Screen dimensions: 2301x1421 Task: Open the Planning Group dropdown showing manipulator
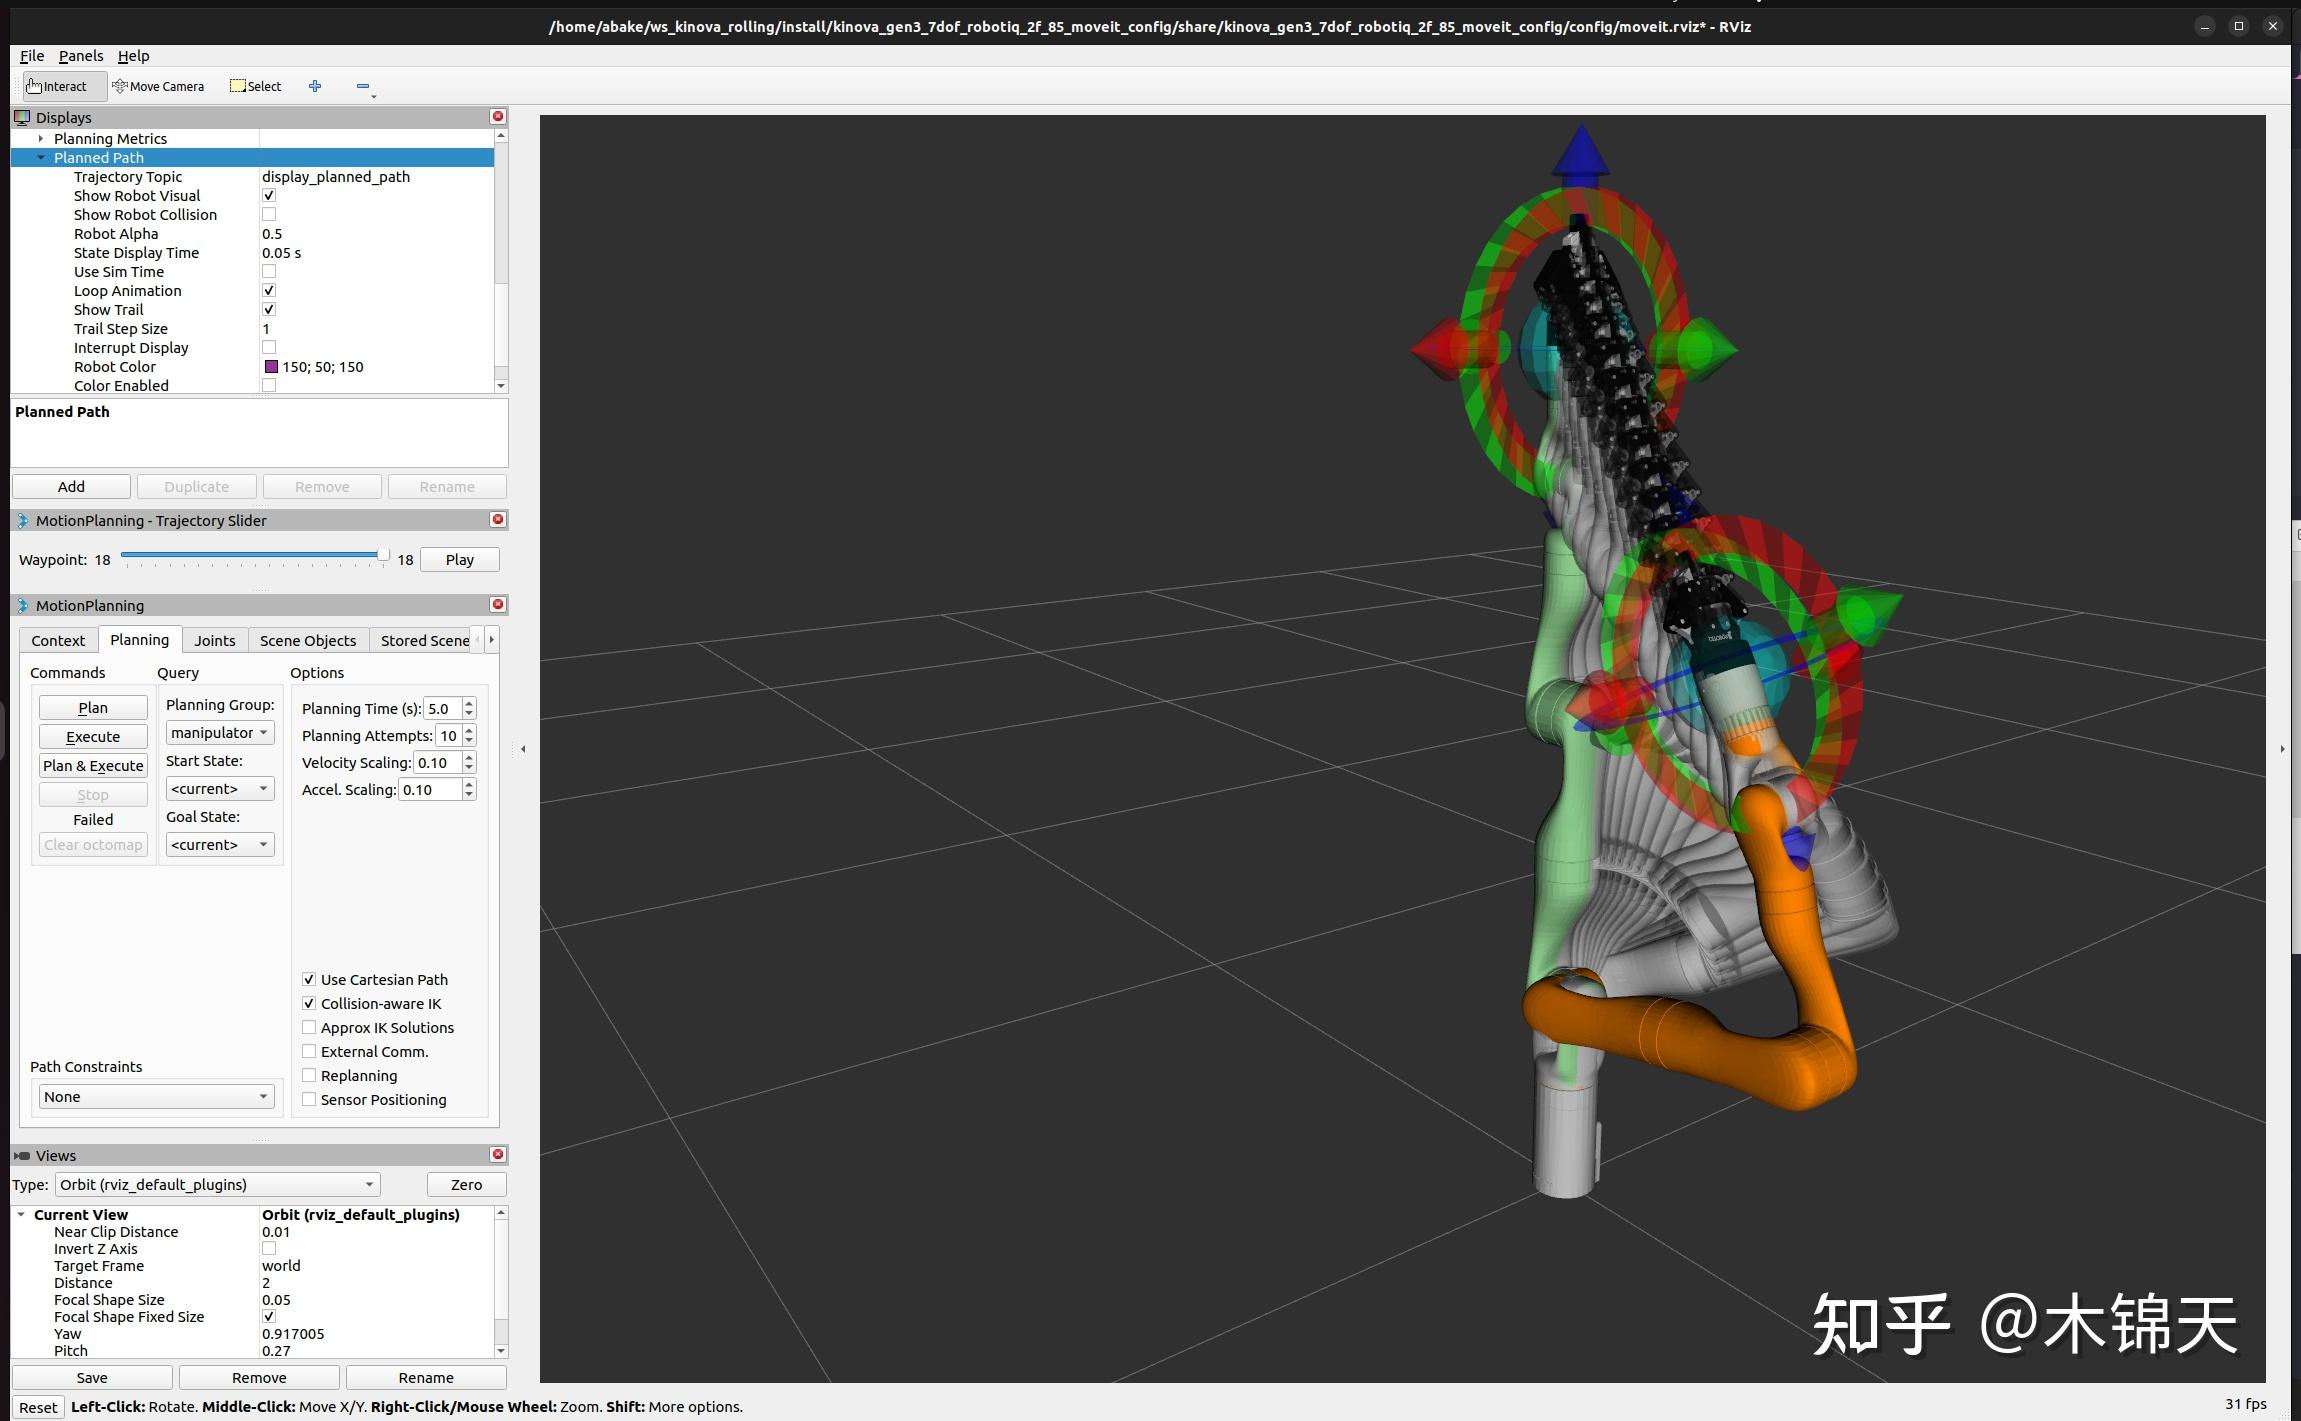click(x=219, y=732)
